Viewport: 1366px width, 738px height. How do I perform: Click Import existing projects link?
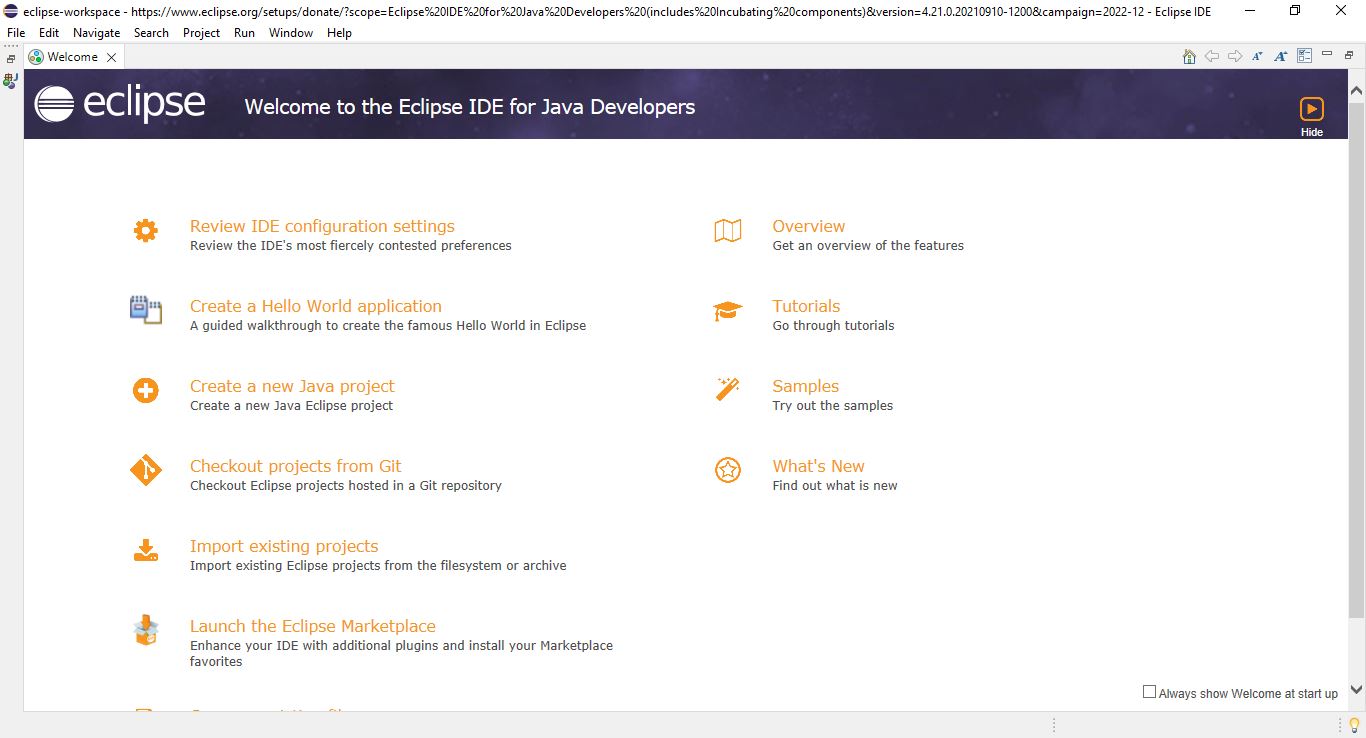[284, 546]
